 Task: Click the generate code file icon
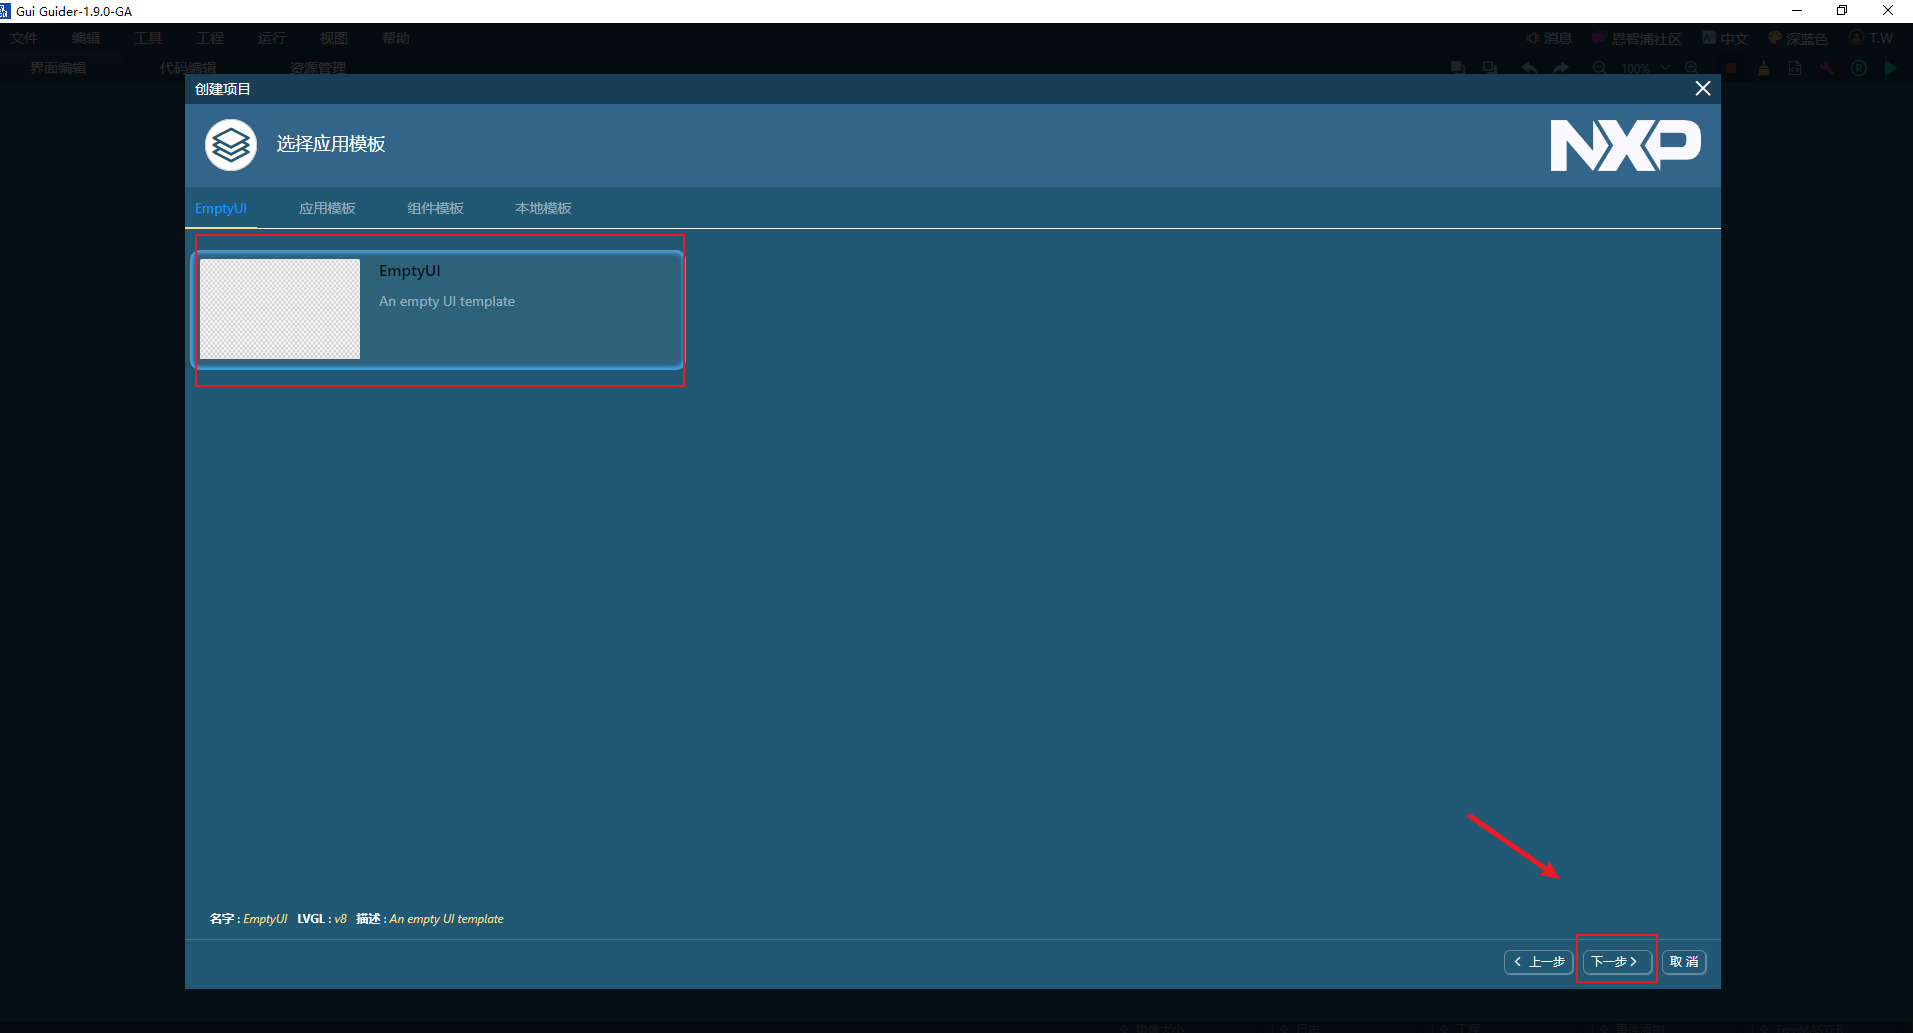tap(1795, 68)
